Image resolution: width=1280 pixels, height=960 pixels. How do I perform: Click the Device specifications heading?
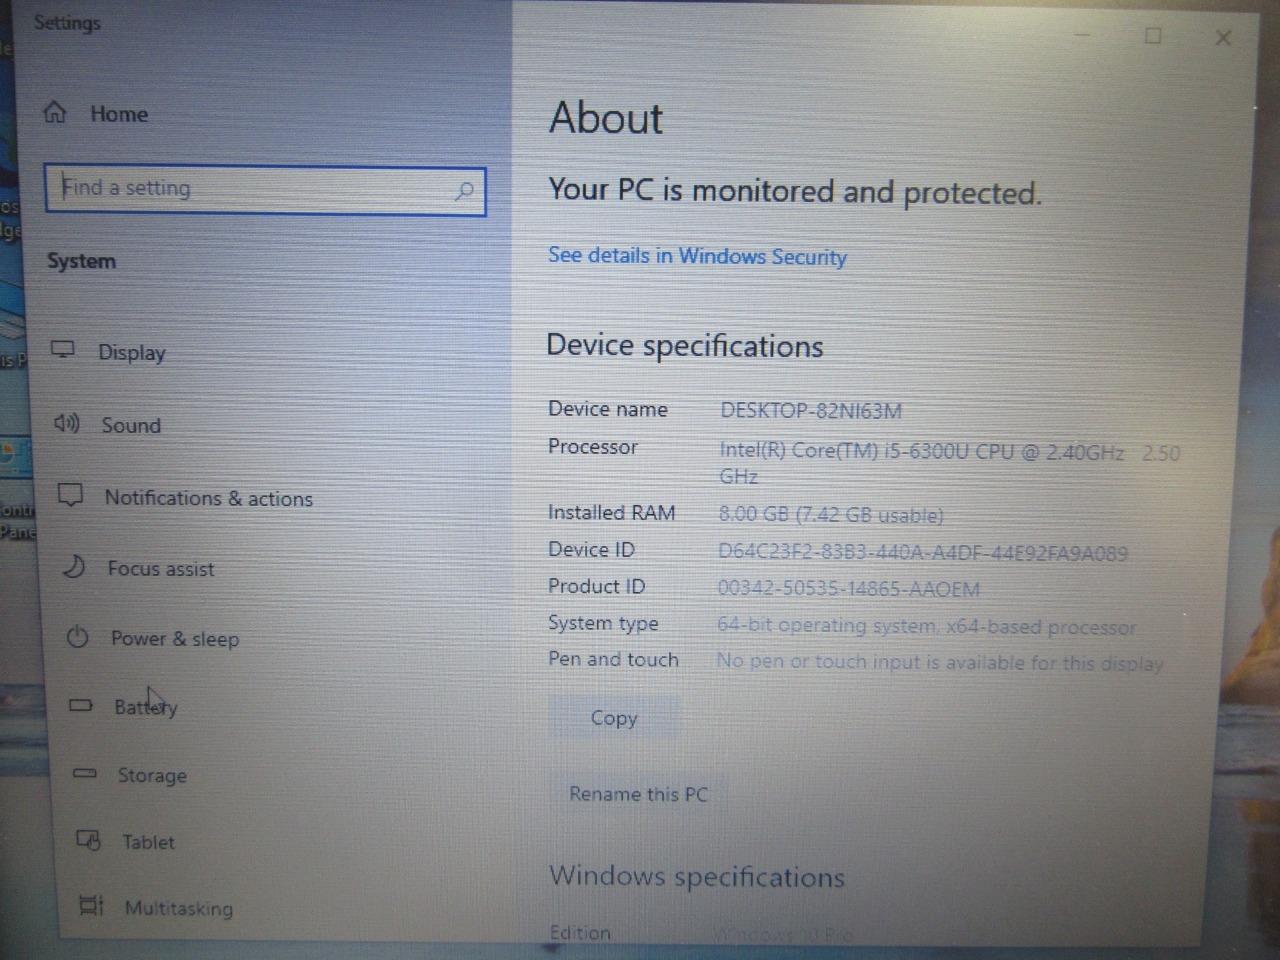(685, 346)
